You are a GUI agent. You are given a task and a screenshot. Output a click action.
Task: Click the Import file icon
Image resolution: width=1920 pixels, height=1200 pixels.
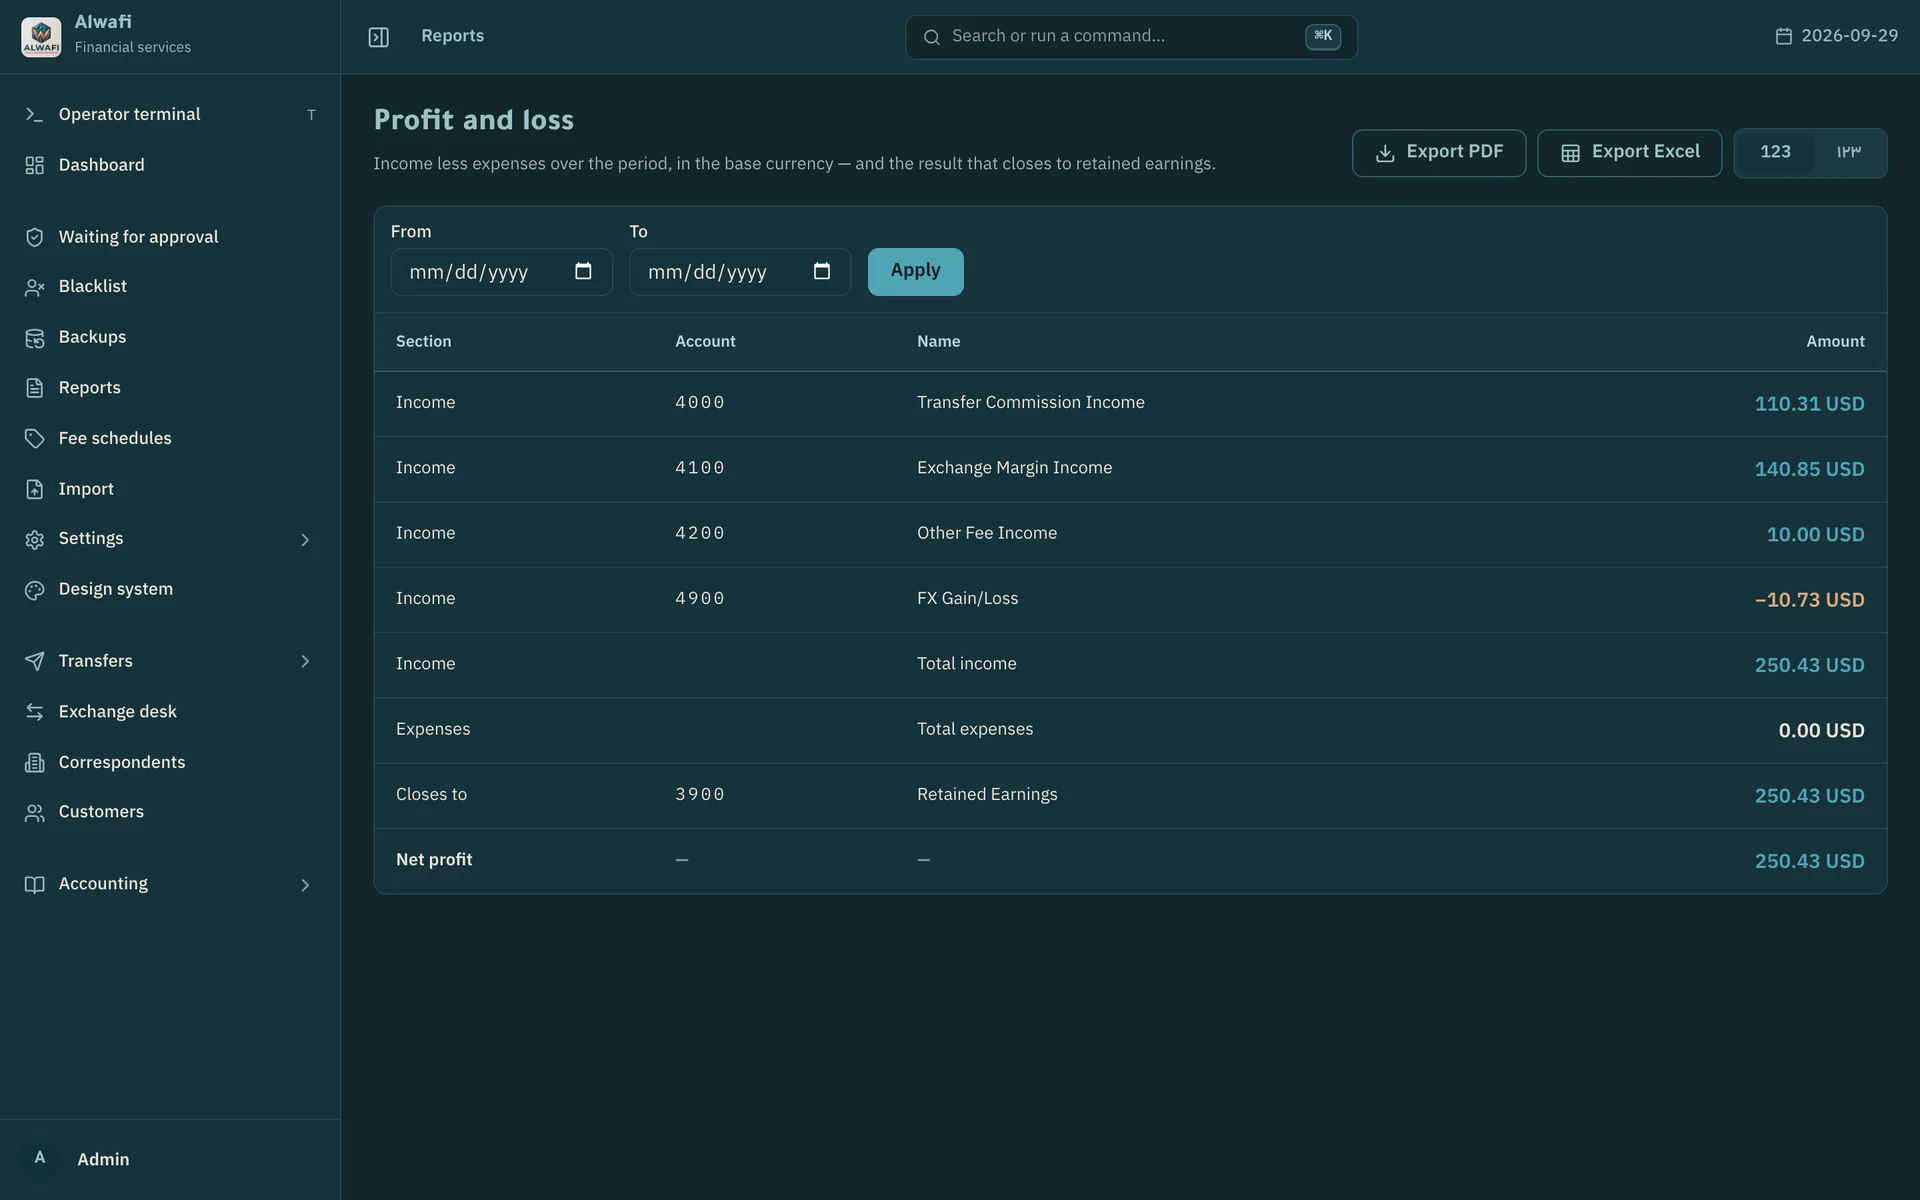[34, 489]
